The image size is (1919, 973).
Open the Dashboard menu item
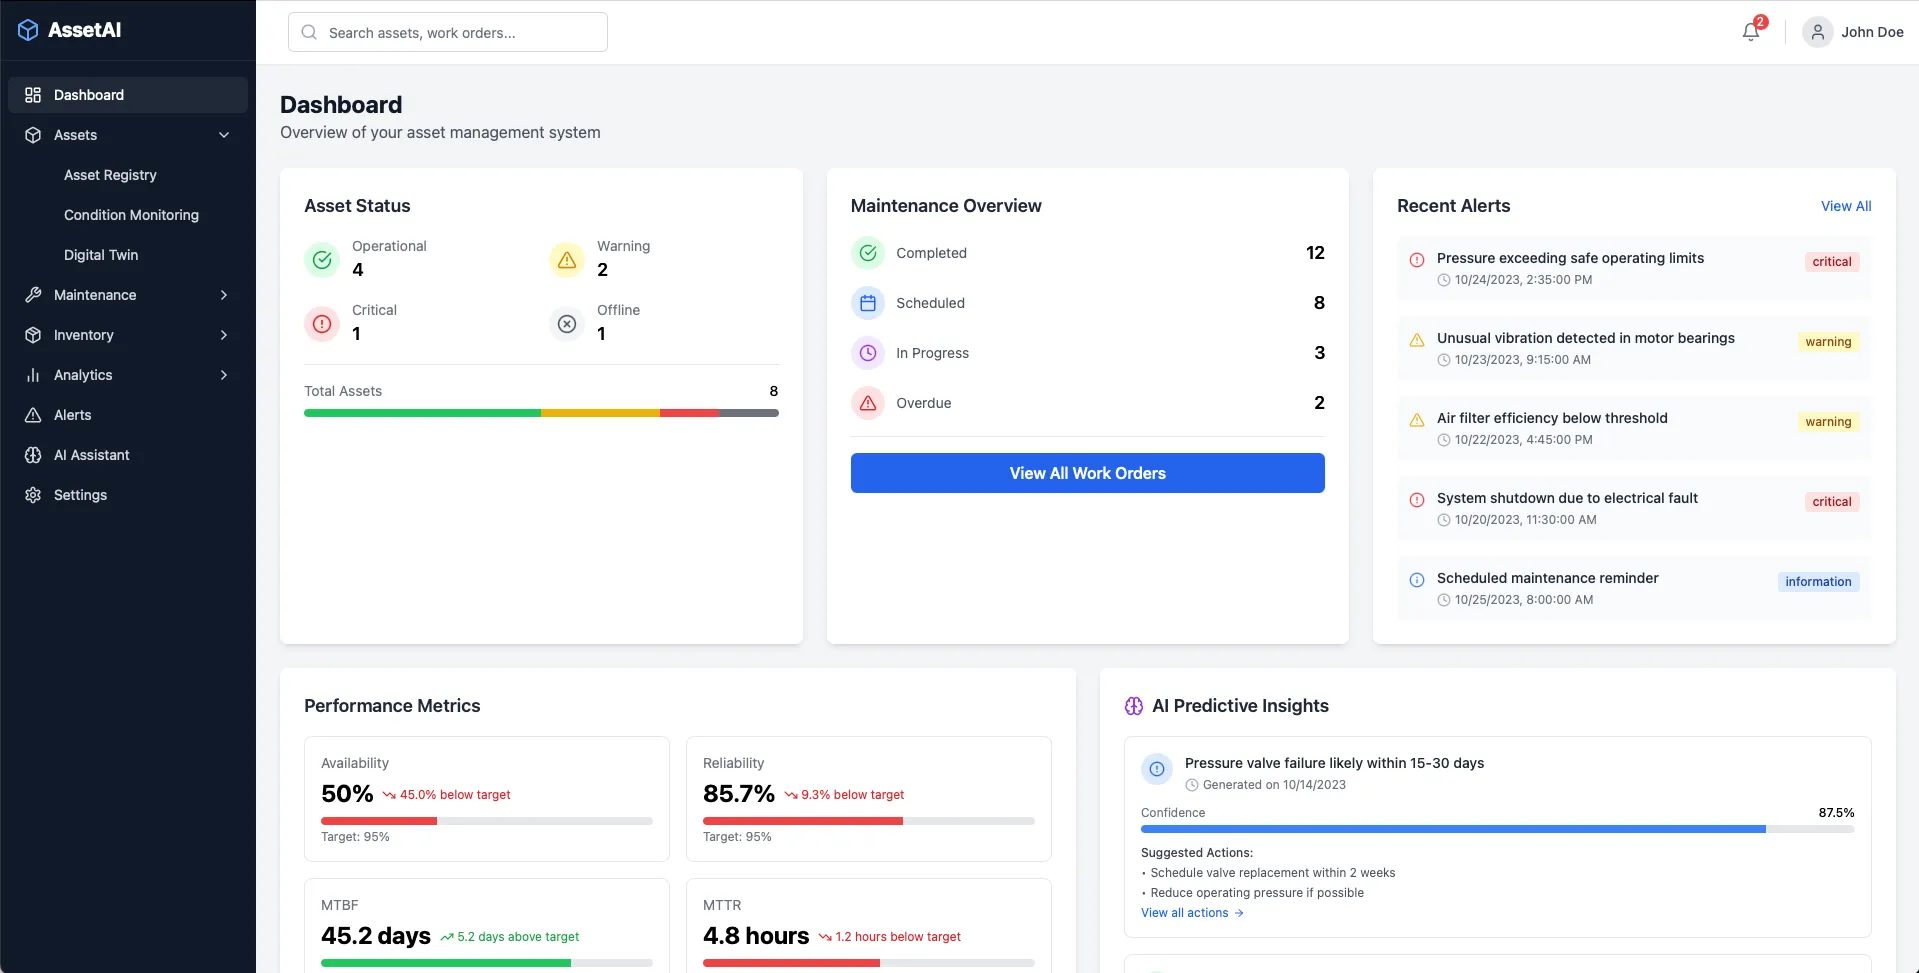pos(128,95)
